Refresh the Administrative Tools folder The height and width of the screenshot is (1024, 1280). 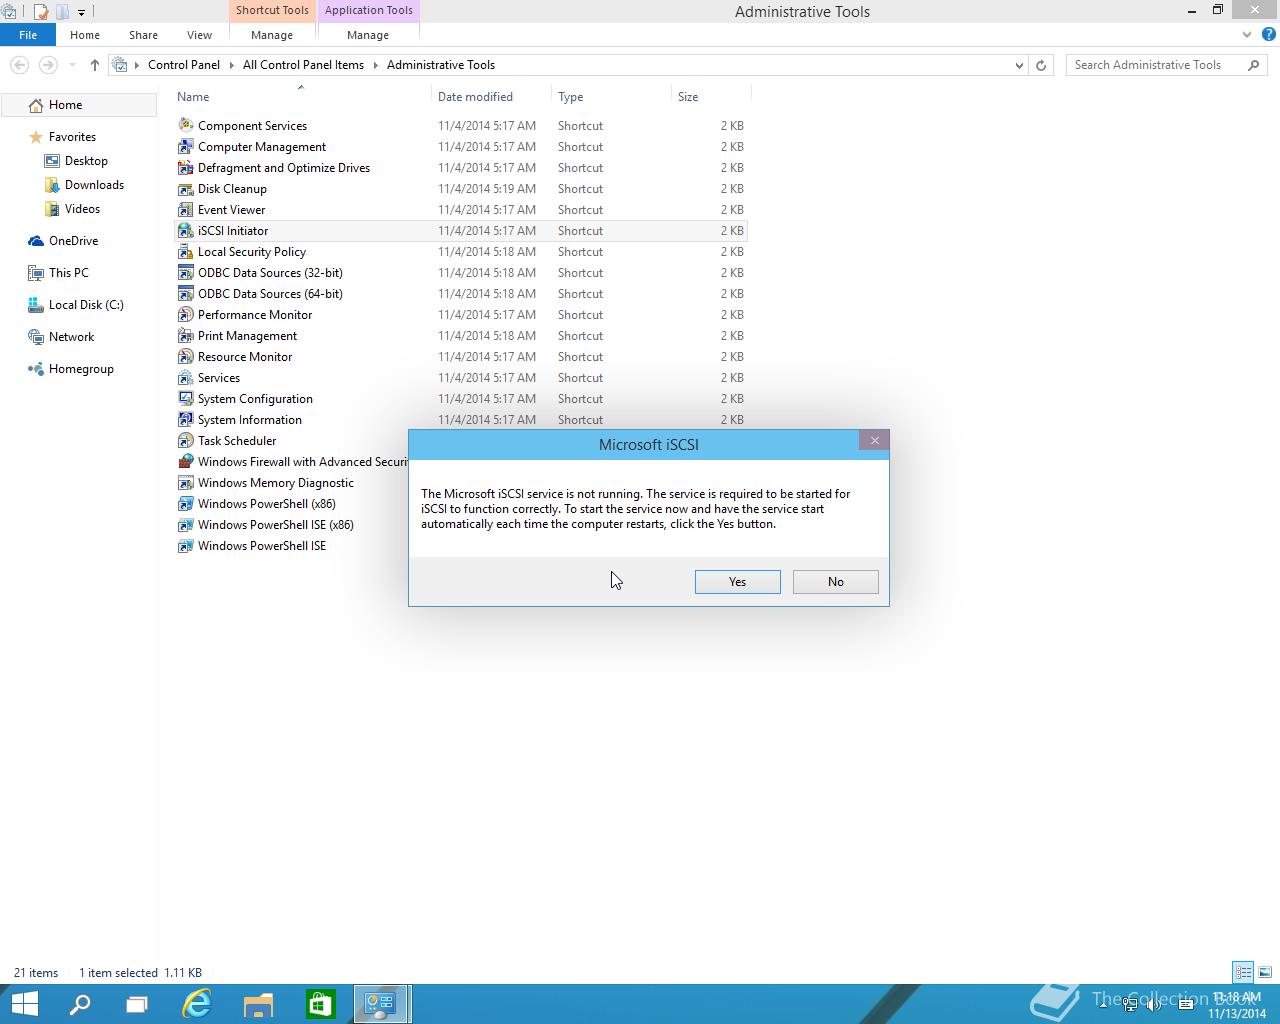tap(1041, 65)
